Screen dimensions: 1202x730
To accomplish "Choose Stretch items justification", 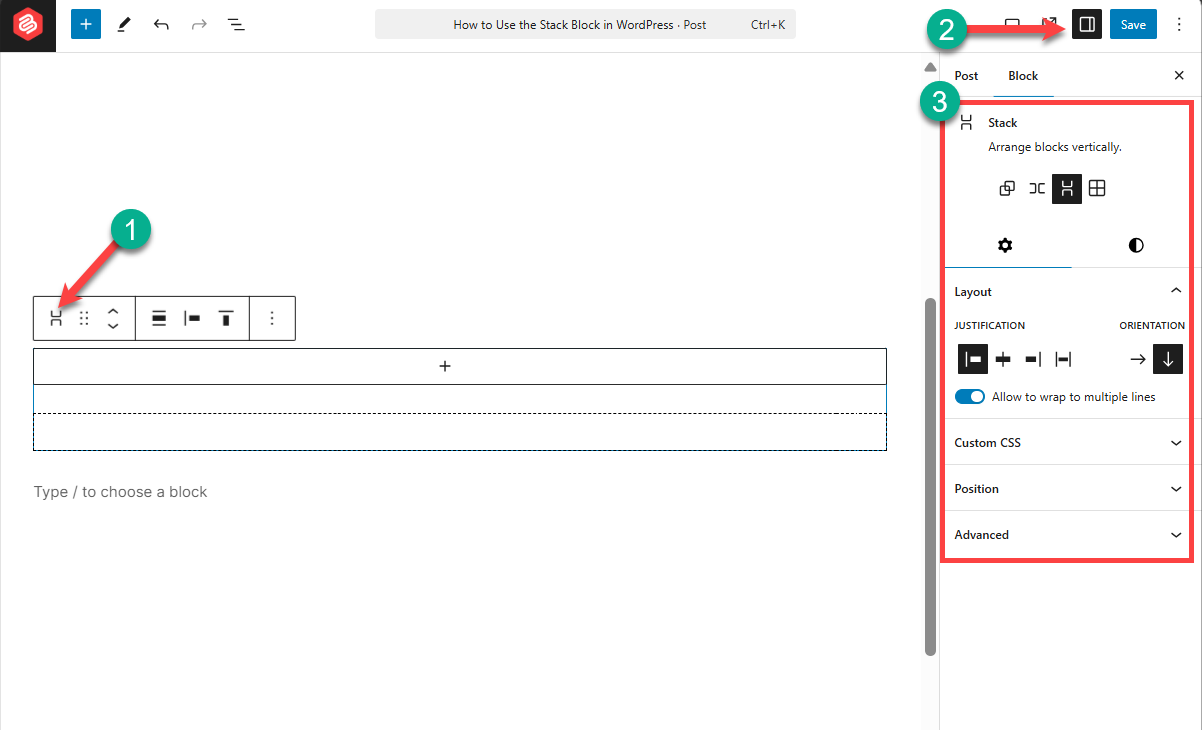I will (x=1063, y=359).
